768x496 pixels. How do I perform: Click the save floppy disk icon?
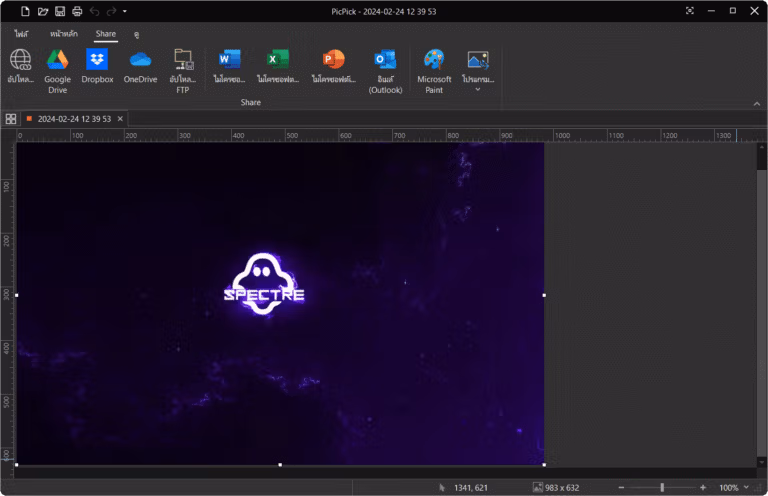point(60,11)
